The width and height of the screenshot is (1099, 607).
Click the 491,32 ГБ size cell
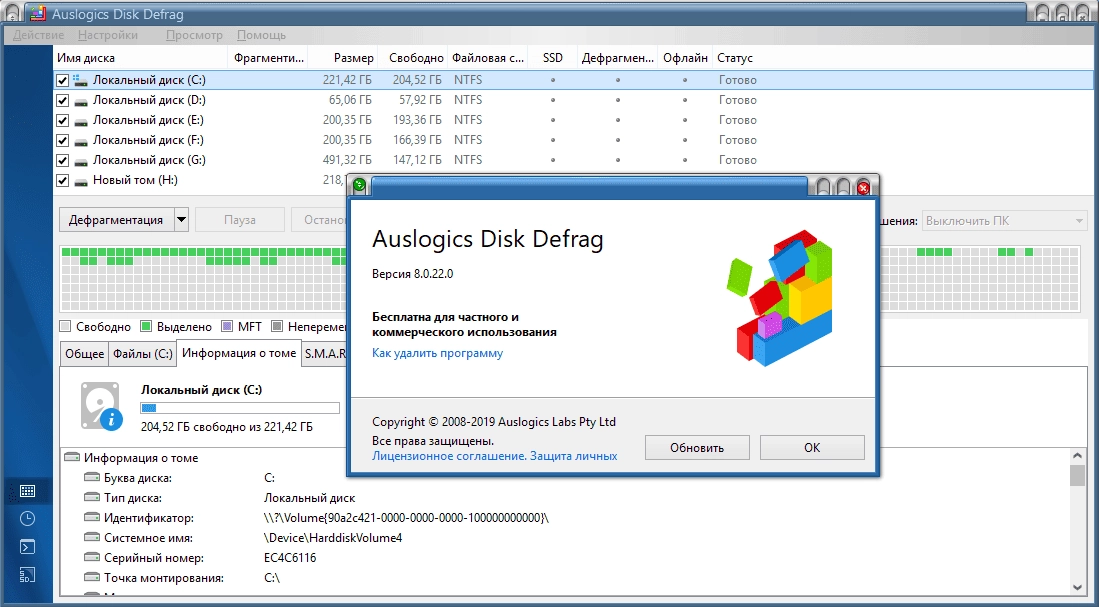pyautogui.click(x=347, y=160)
